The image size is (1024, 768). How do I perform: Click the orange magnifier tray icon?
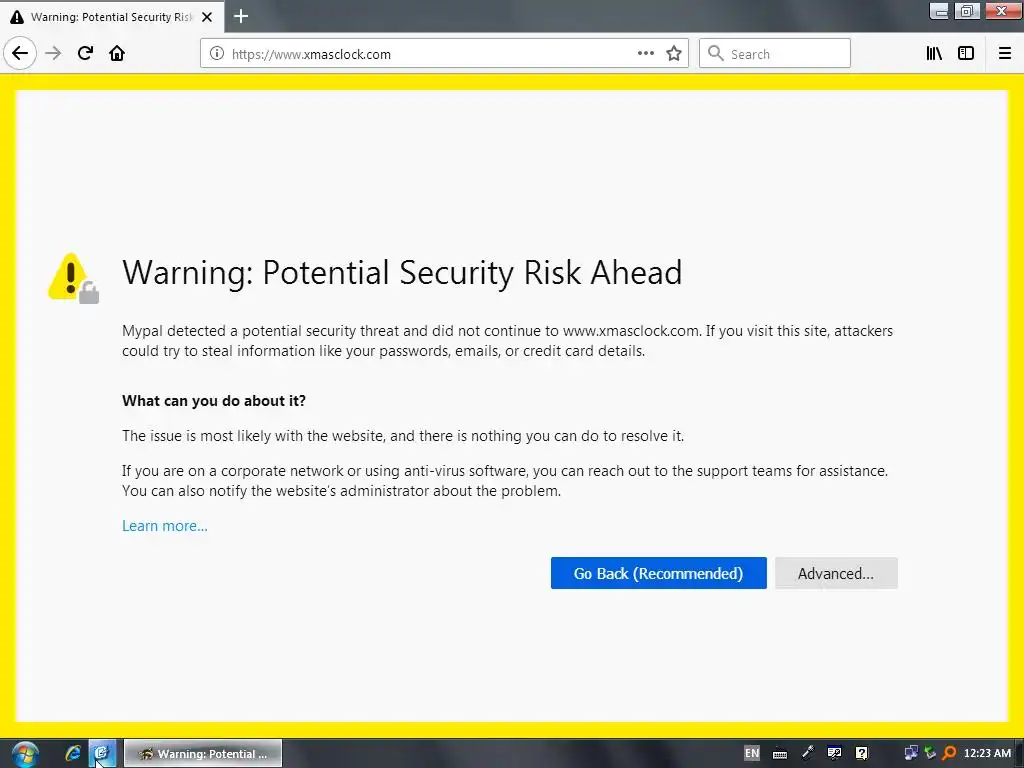[950, 753]
